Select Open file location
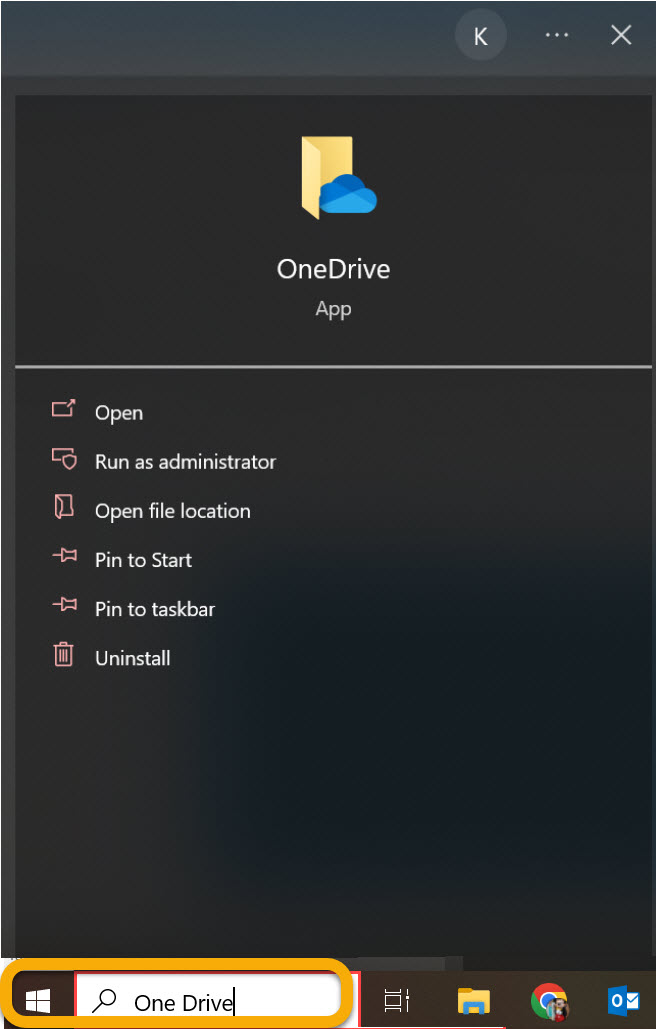The height and width of the screenshot is (1029, 656). pos(172,511)
